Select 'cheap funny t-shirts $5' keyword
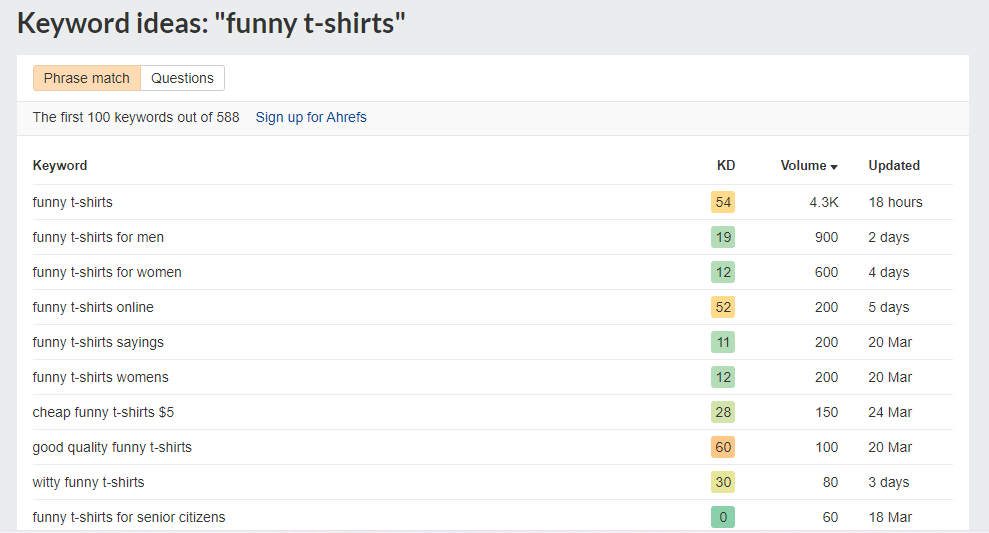Image resolution: width=989 pixels, height=533 pixels. (103, 413)
